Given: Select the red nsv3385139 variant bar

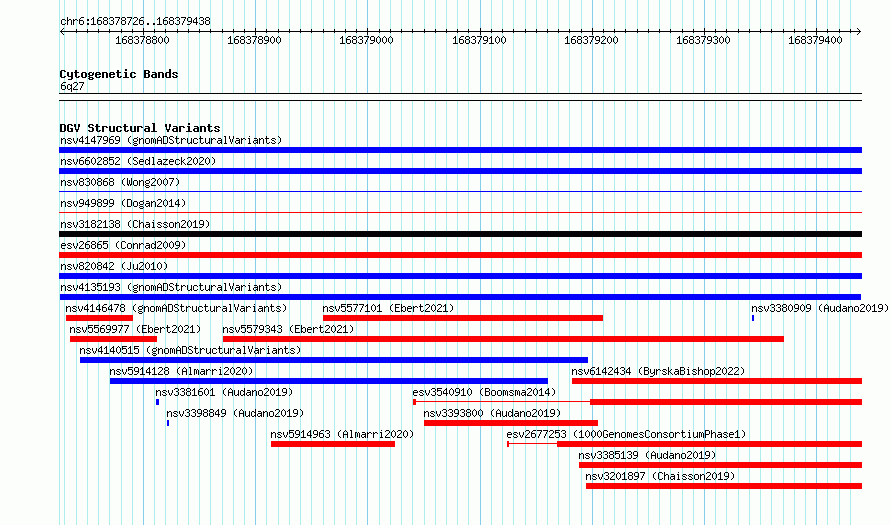Looking at the screenshot, I should (x=720, y=465).
